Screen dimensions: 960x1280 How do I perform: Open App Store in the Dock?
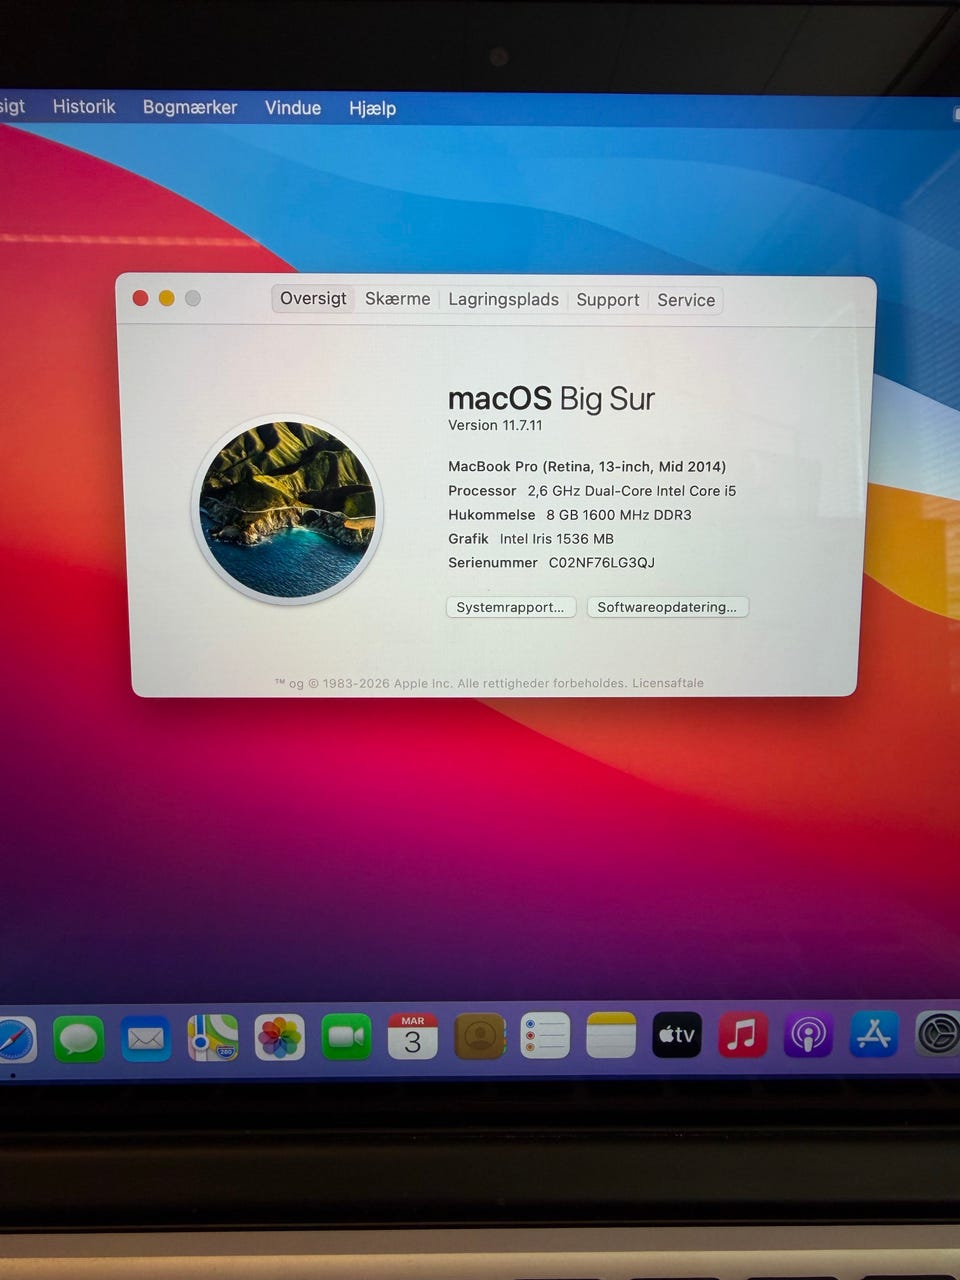click(873, 1034)
